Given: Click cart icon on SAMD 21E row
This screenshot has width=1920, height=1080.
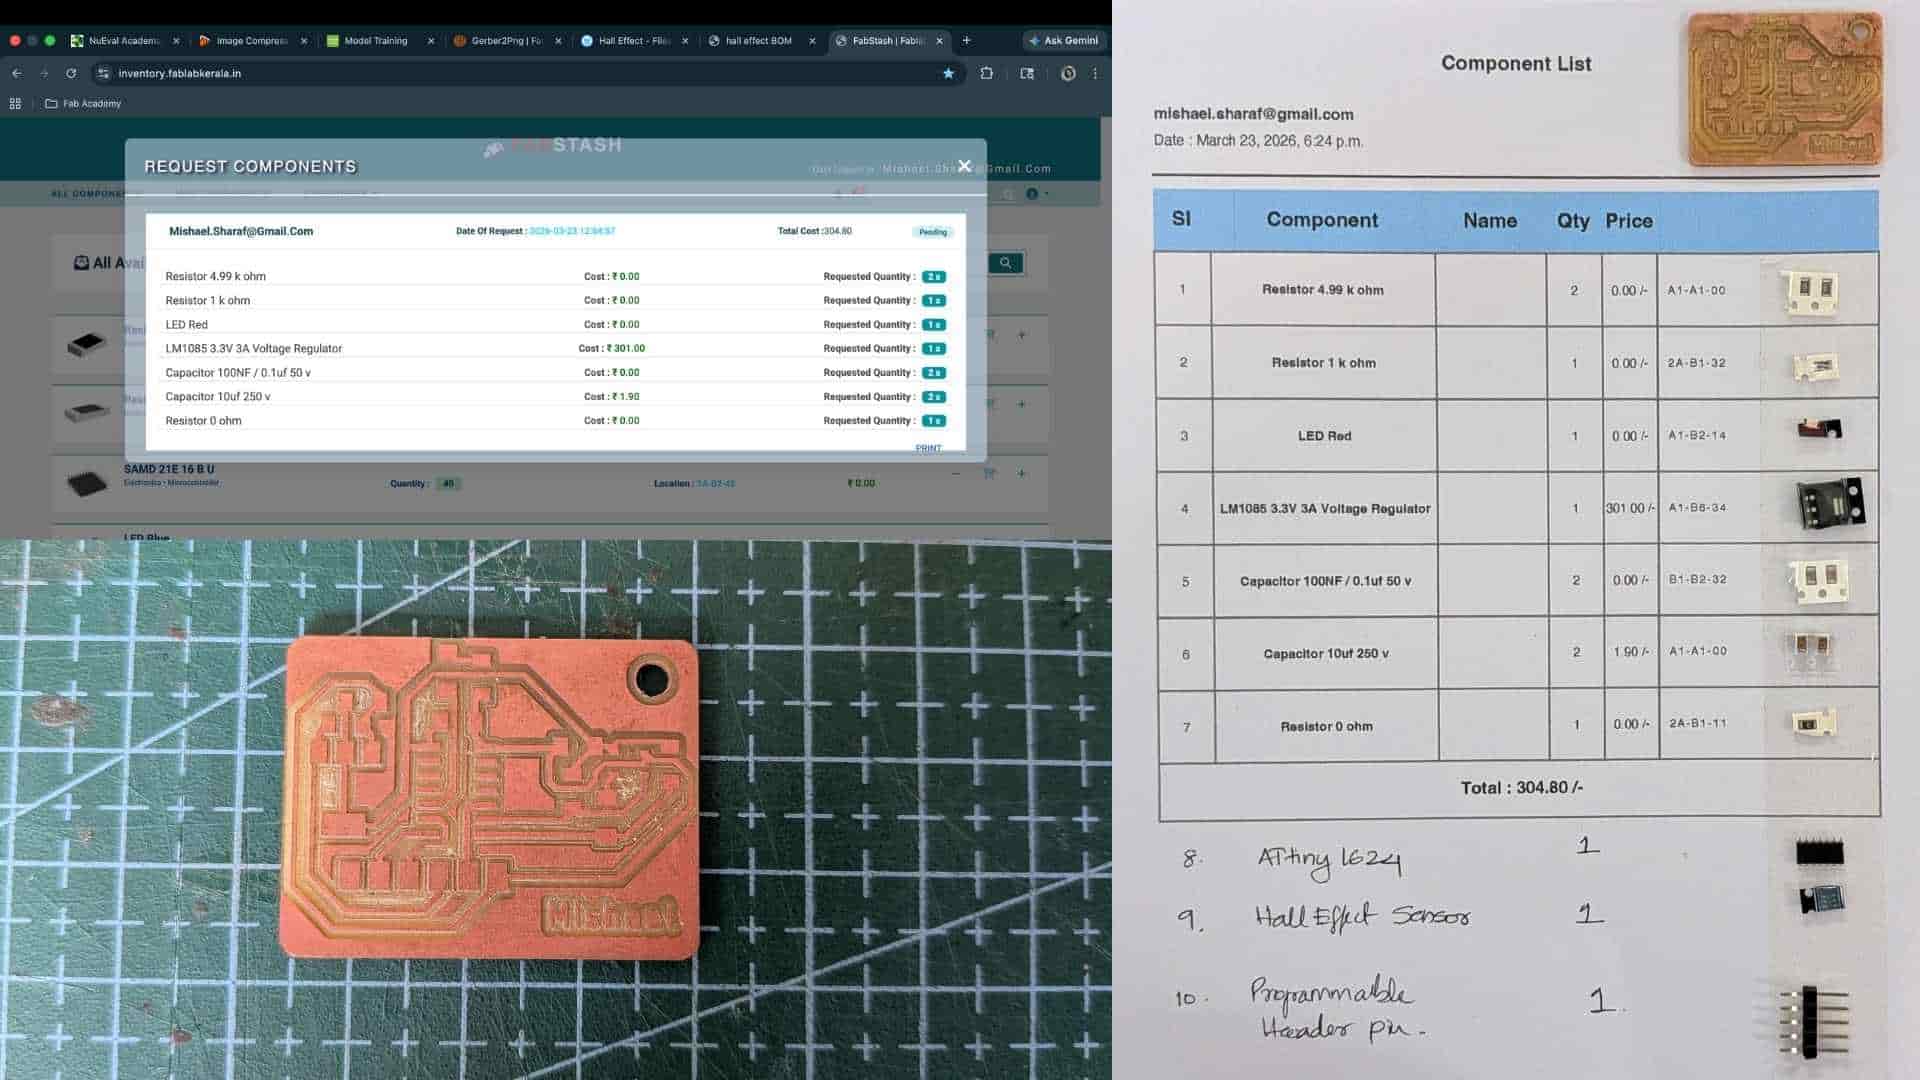Looking at the screenshot, I should click(x=989, y=473).
